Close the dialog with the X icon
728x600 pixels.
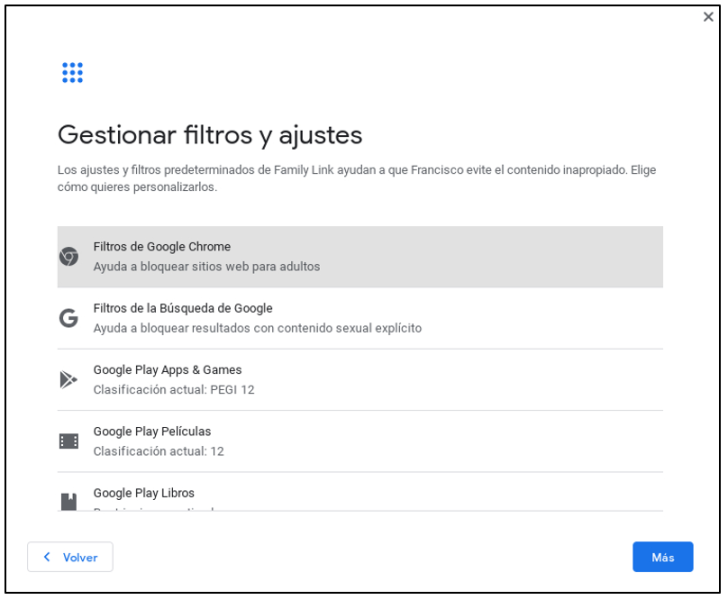tap(708, 17)
